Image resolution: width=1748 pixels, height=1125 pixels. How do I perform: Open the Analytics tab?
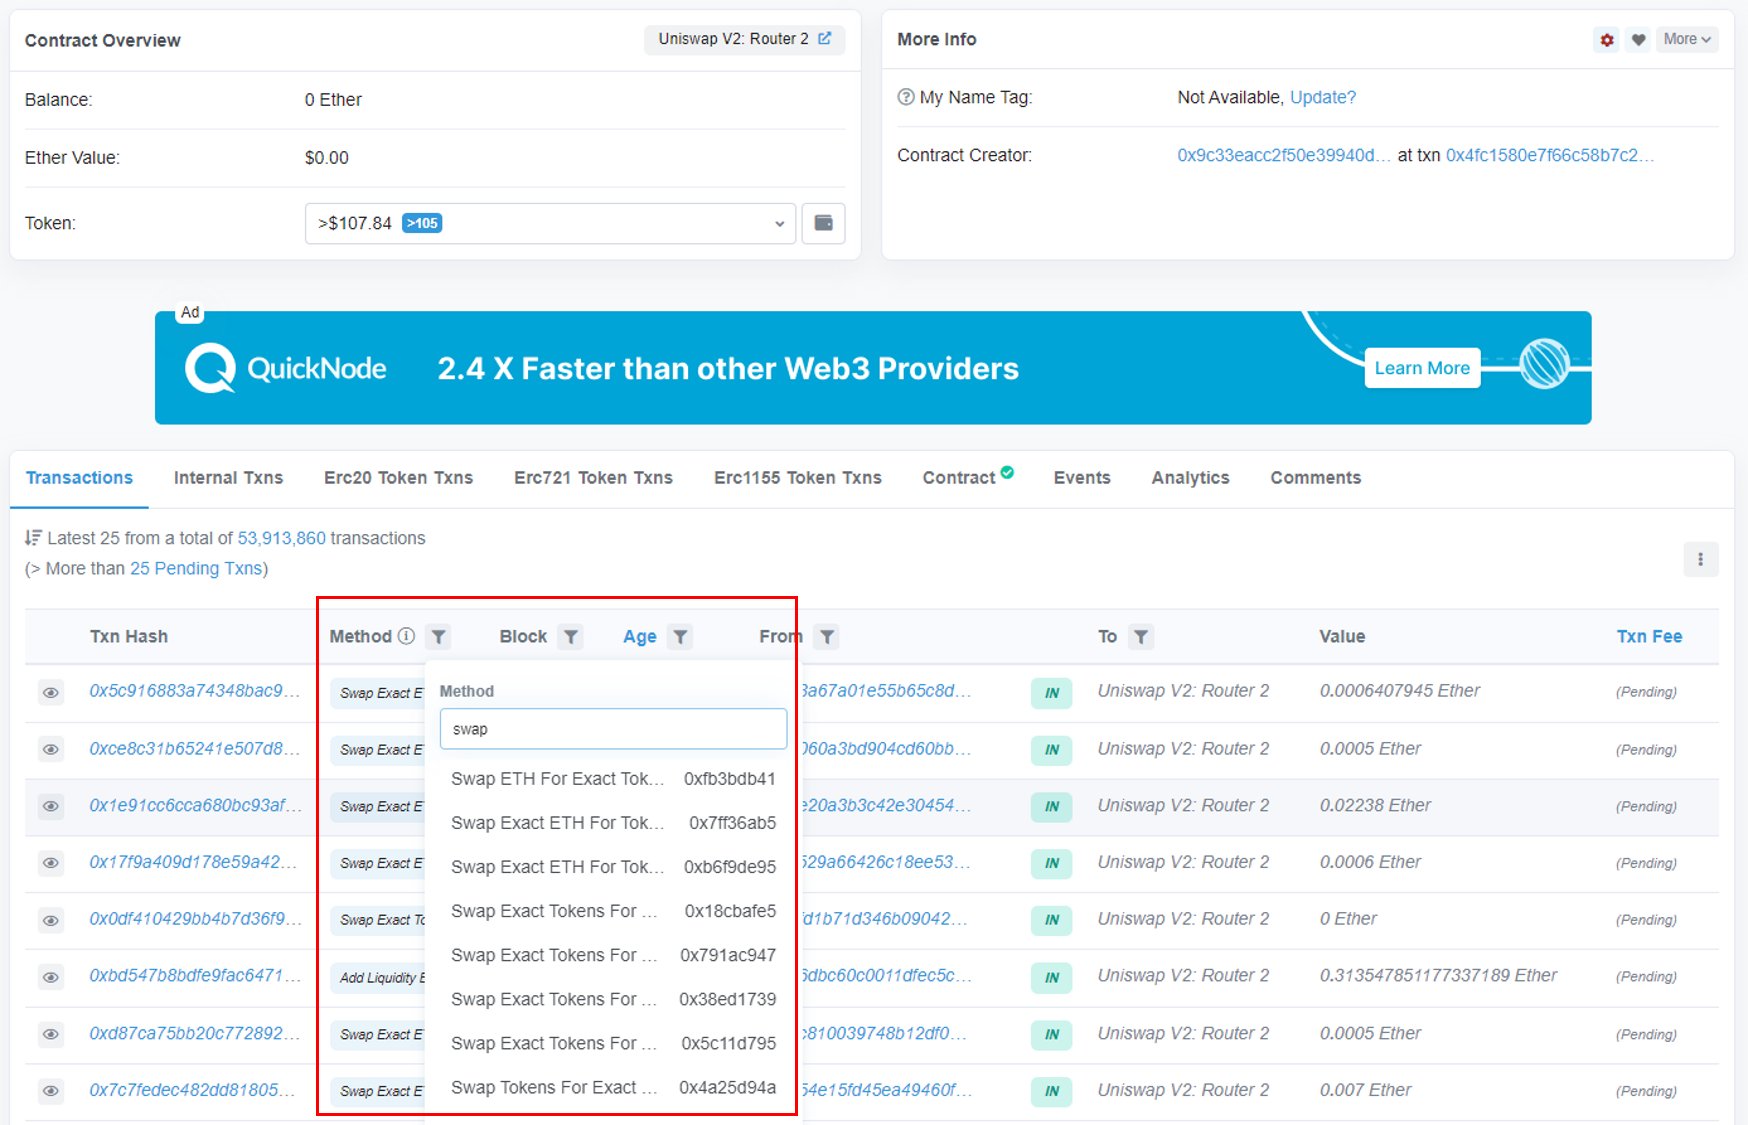1189,478
